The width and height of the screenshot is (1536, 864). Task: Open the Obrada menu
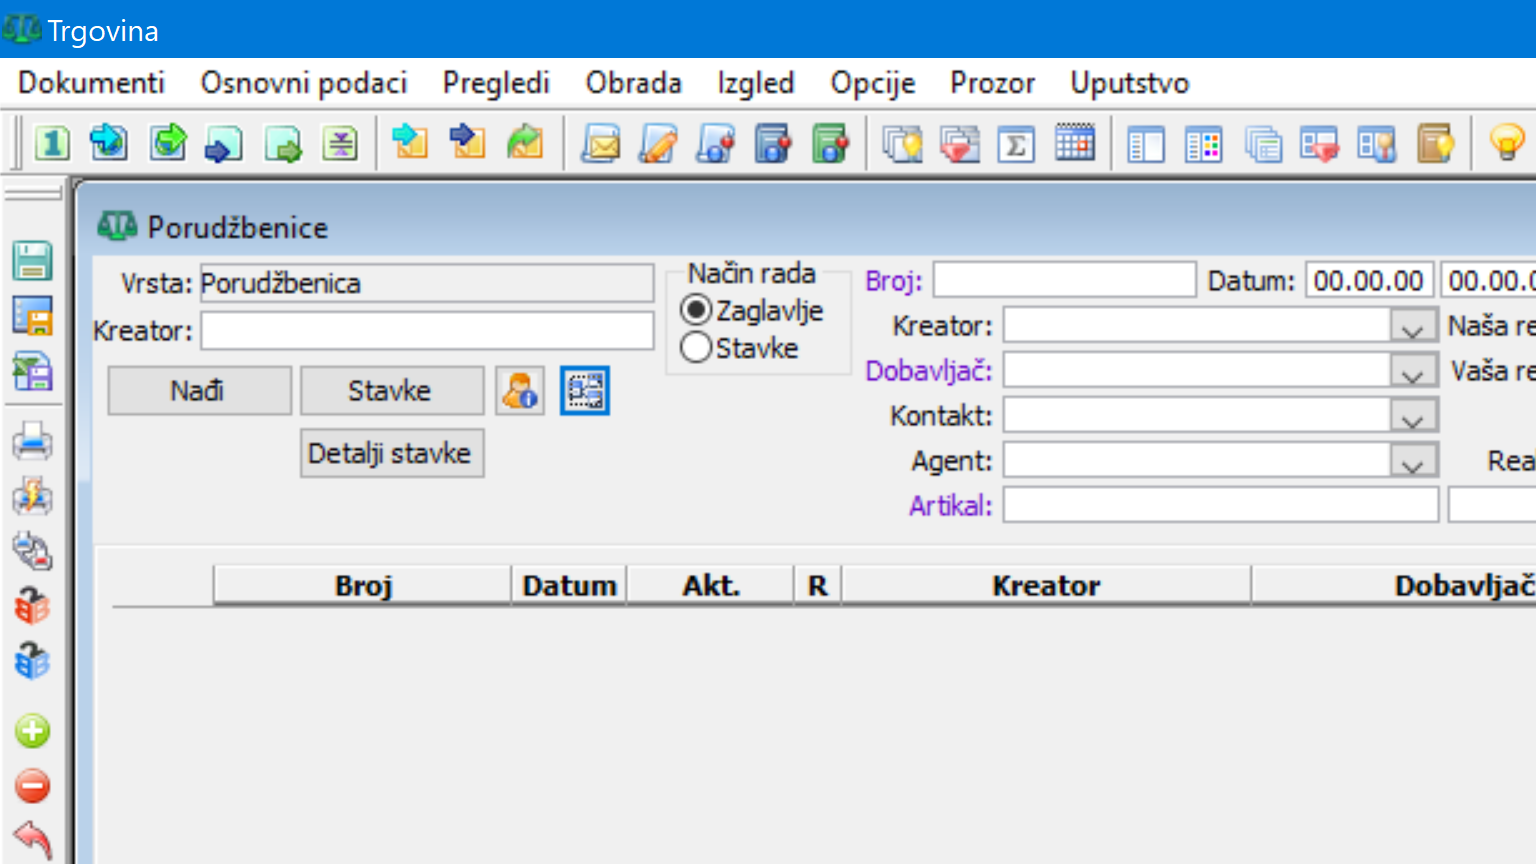point(634,83)
